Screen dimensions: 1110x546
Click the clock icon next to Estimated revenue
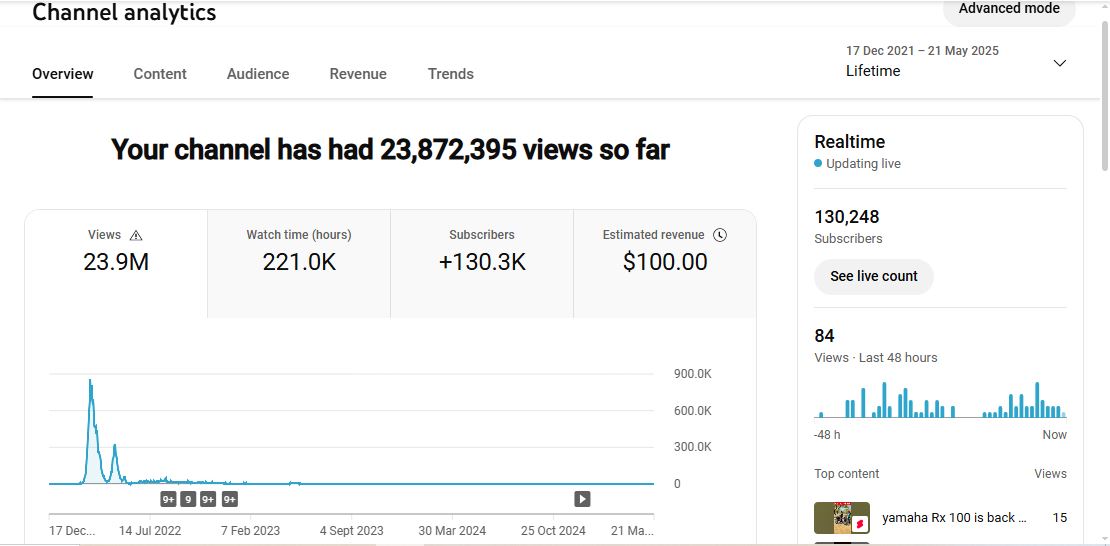(720, 235)
